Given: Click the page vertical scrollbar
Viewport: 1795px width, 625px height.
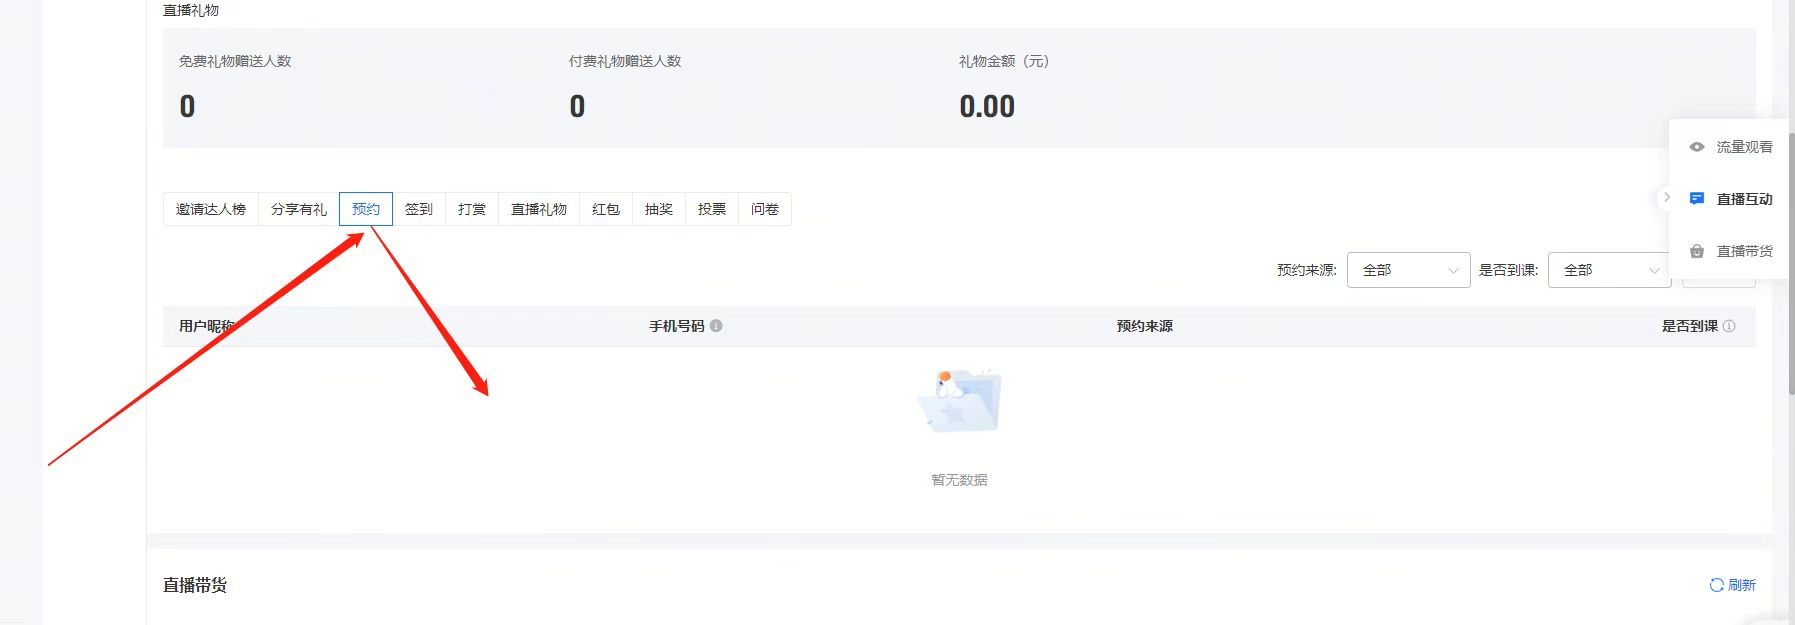Looking at the screenshot, I should (x=1790, y=262).
